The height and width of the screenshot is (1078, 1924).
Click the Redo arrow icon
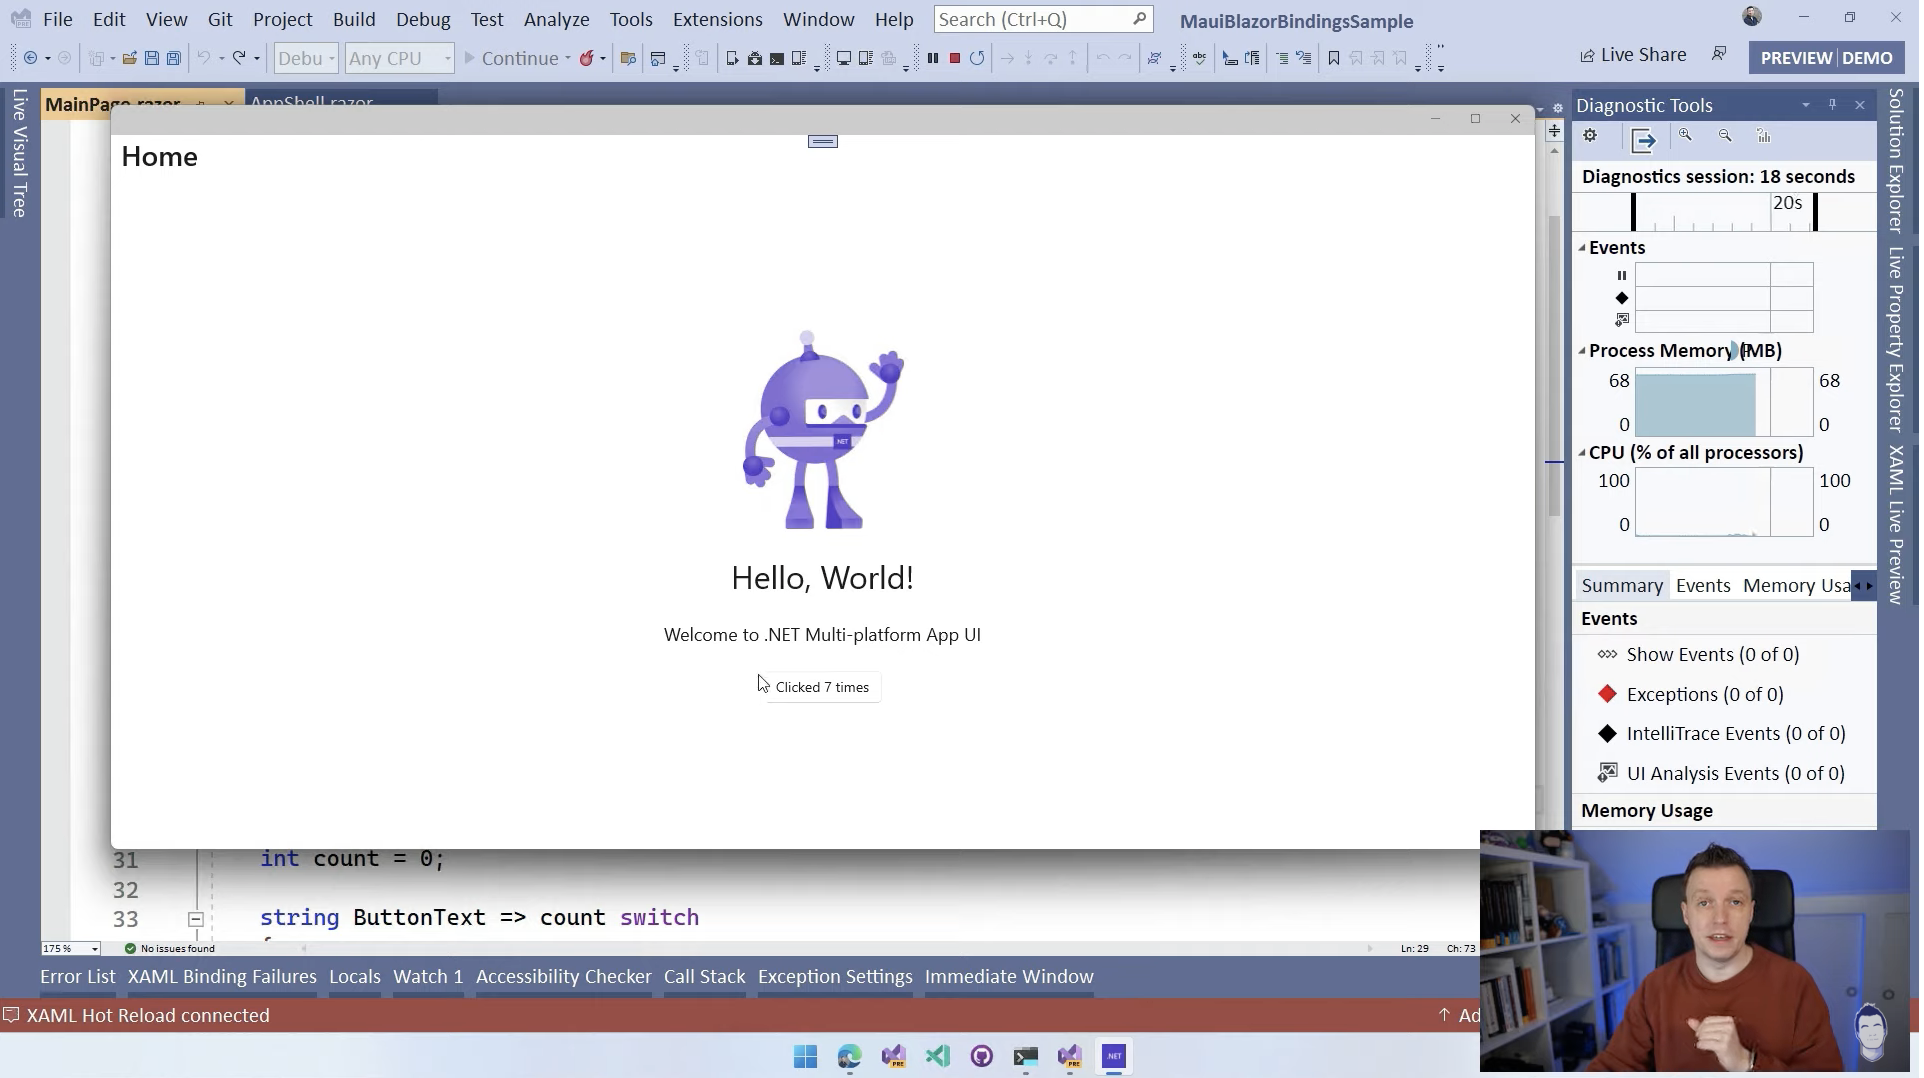tap(239, 58)
